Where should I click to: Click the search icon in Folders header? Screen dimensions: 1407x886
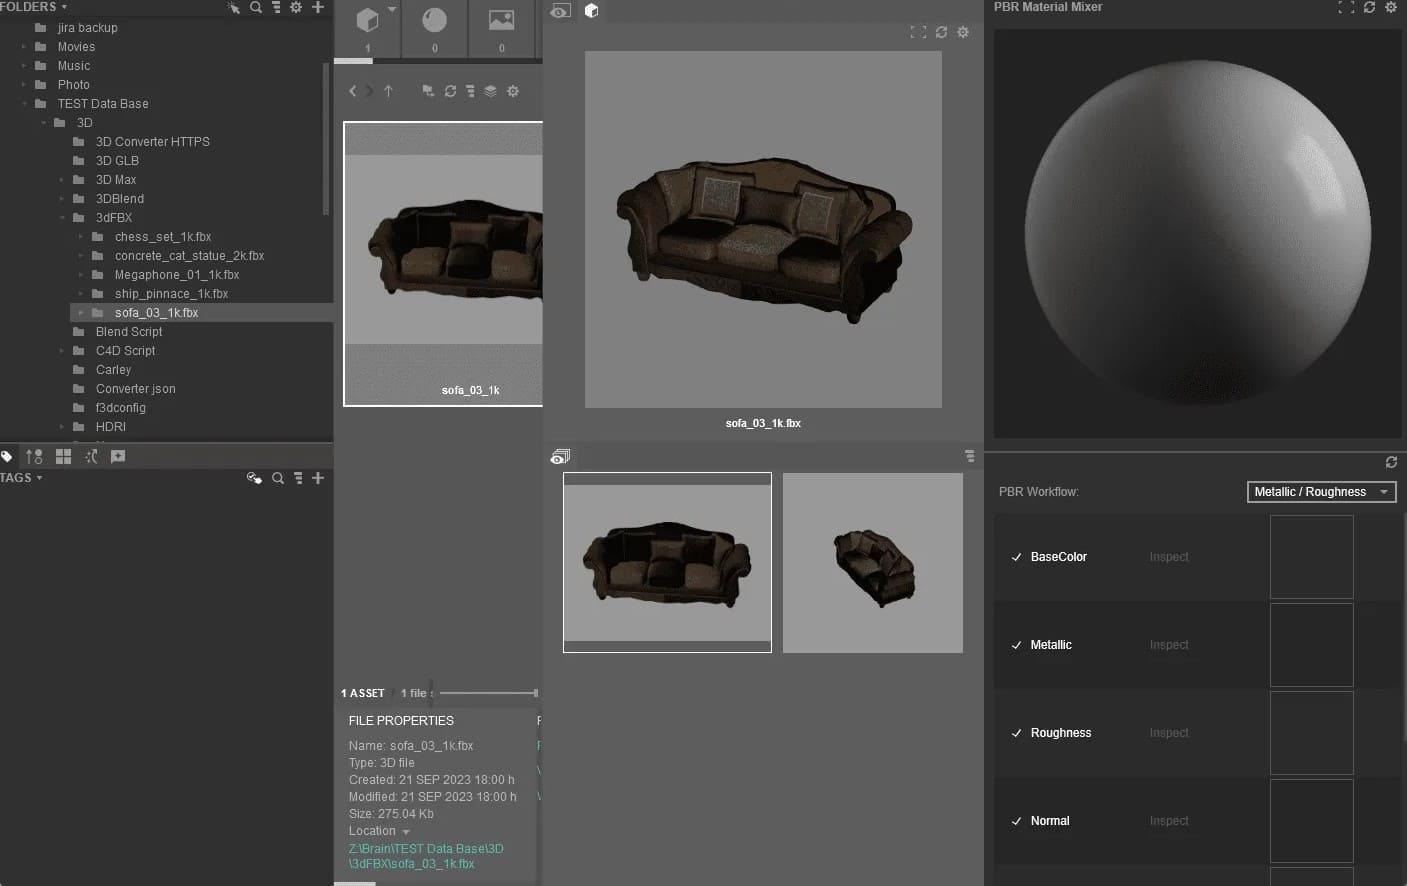pyautogui.click(x=256, y=7)
